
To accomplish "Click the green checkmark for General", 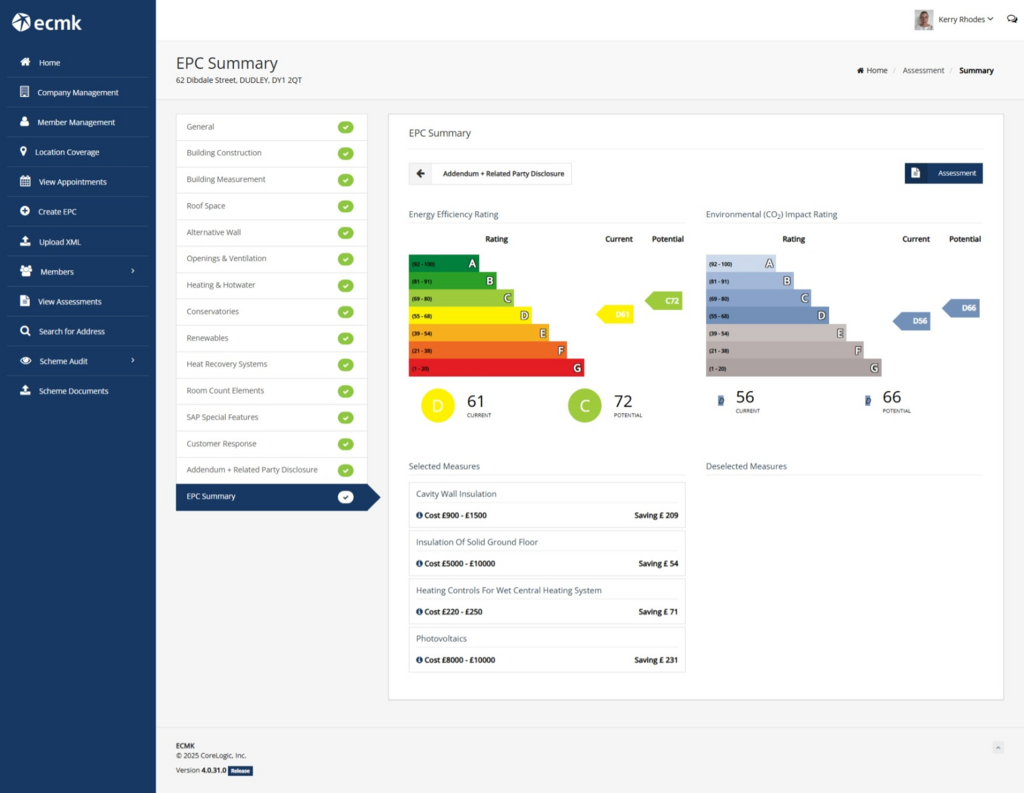I will [345, 127].
